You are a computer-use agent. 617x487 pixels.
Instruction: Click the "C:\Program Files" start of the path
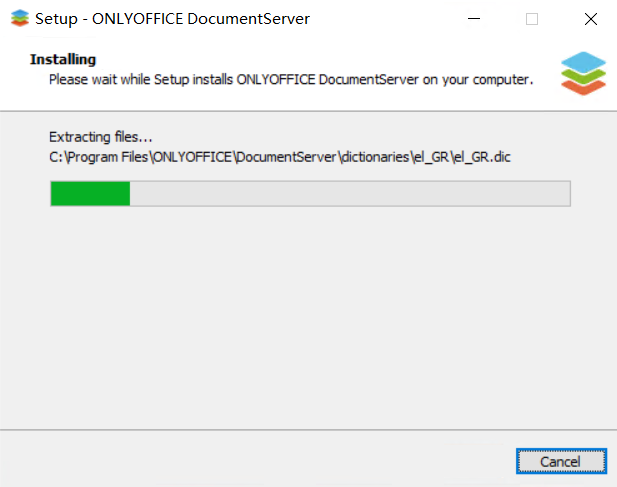pyautogui.click(x=99, y=157)
